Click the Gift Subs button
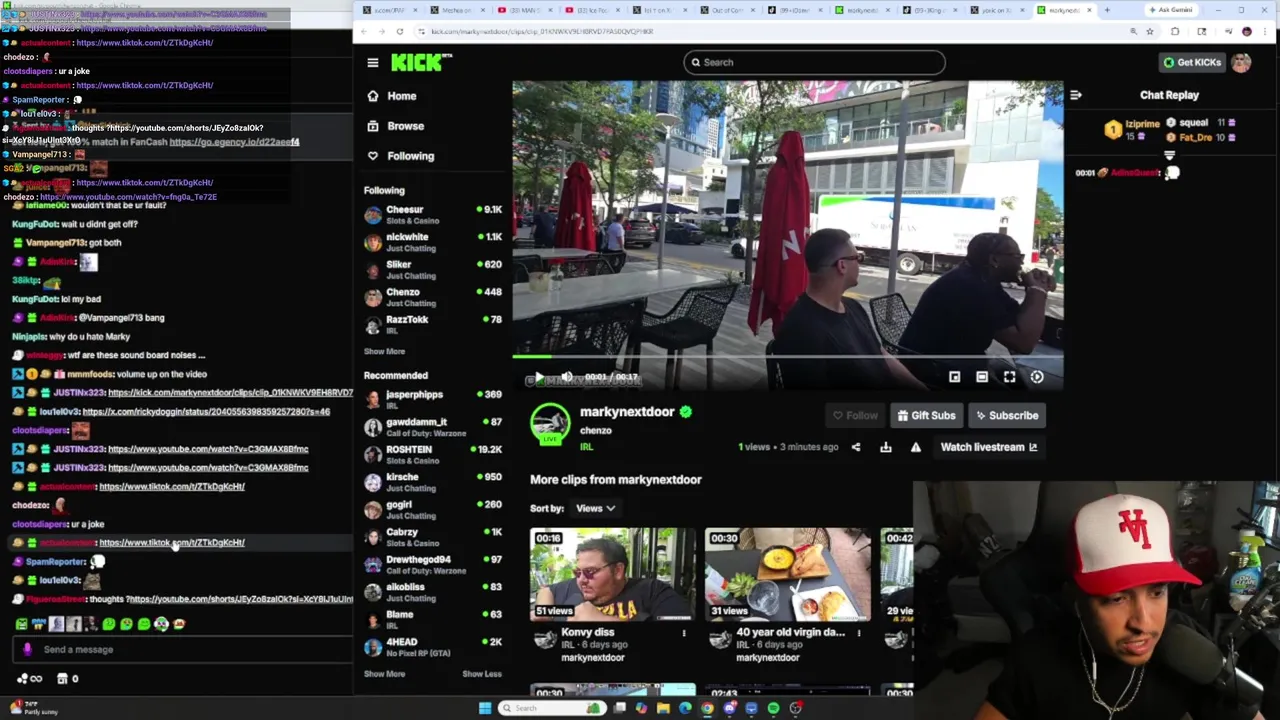Screen dimensions: 1280x720 (926, 415)
